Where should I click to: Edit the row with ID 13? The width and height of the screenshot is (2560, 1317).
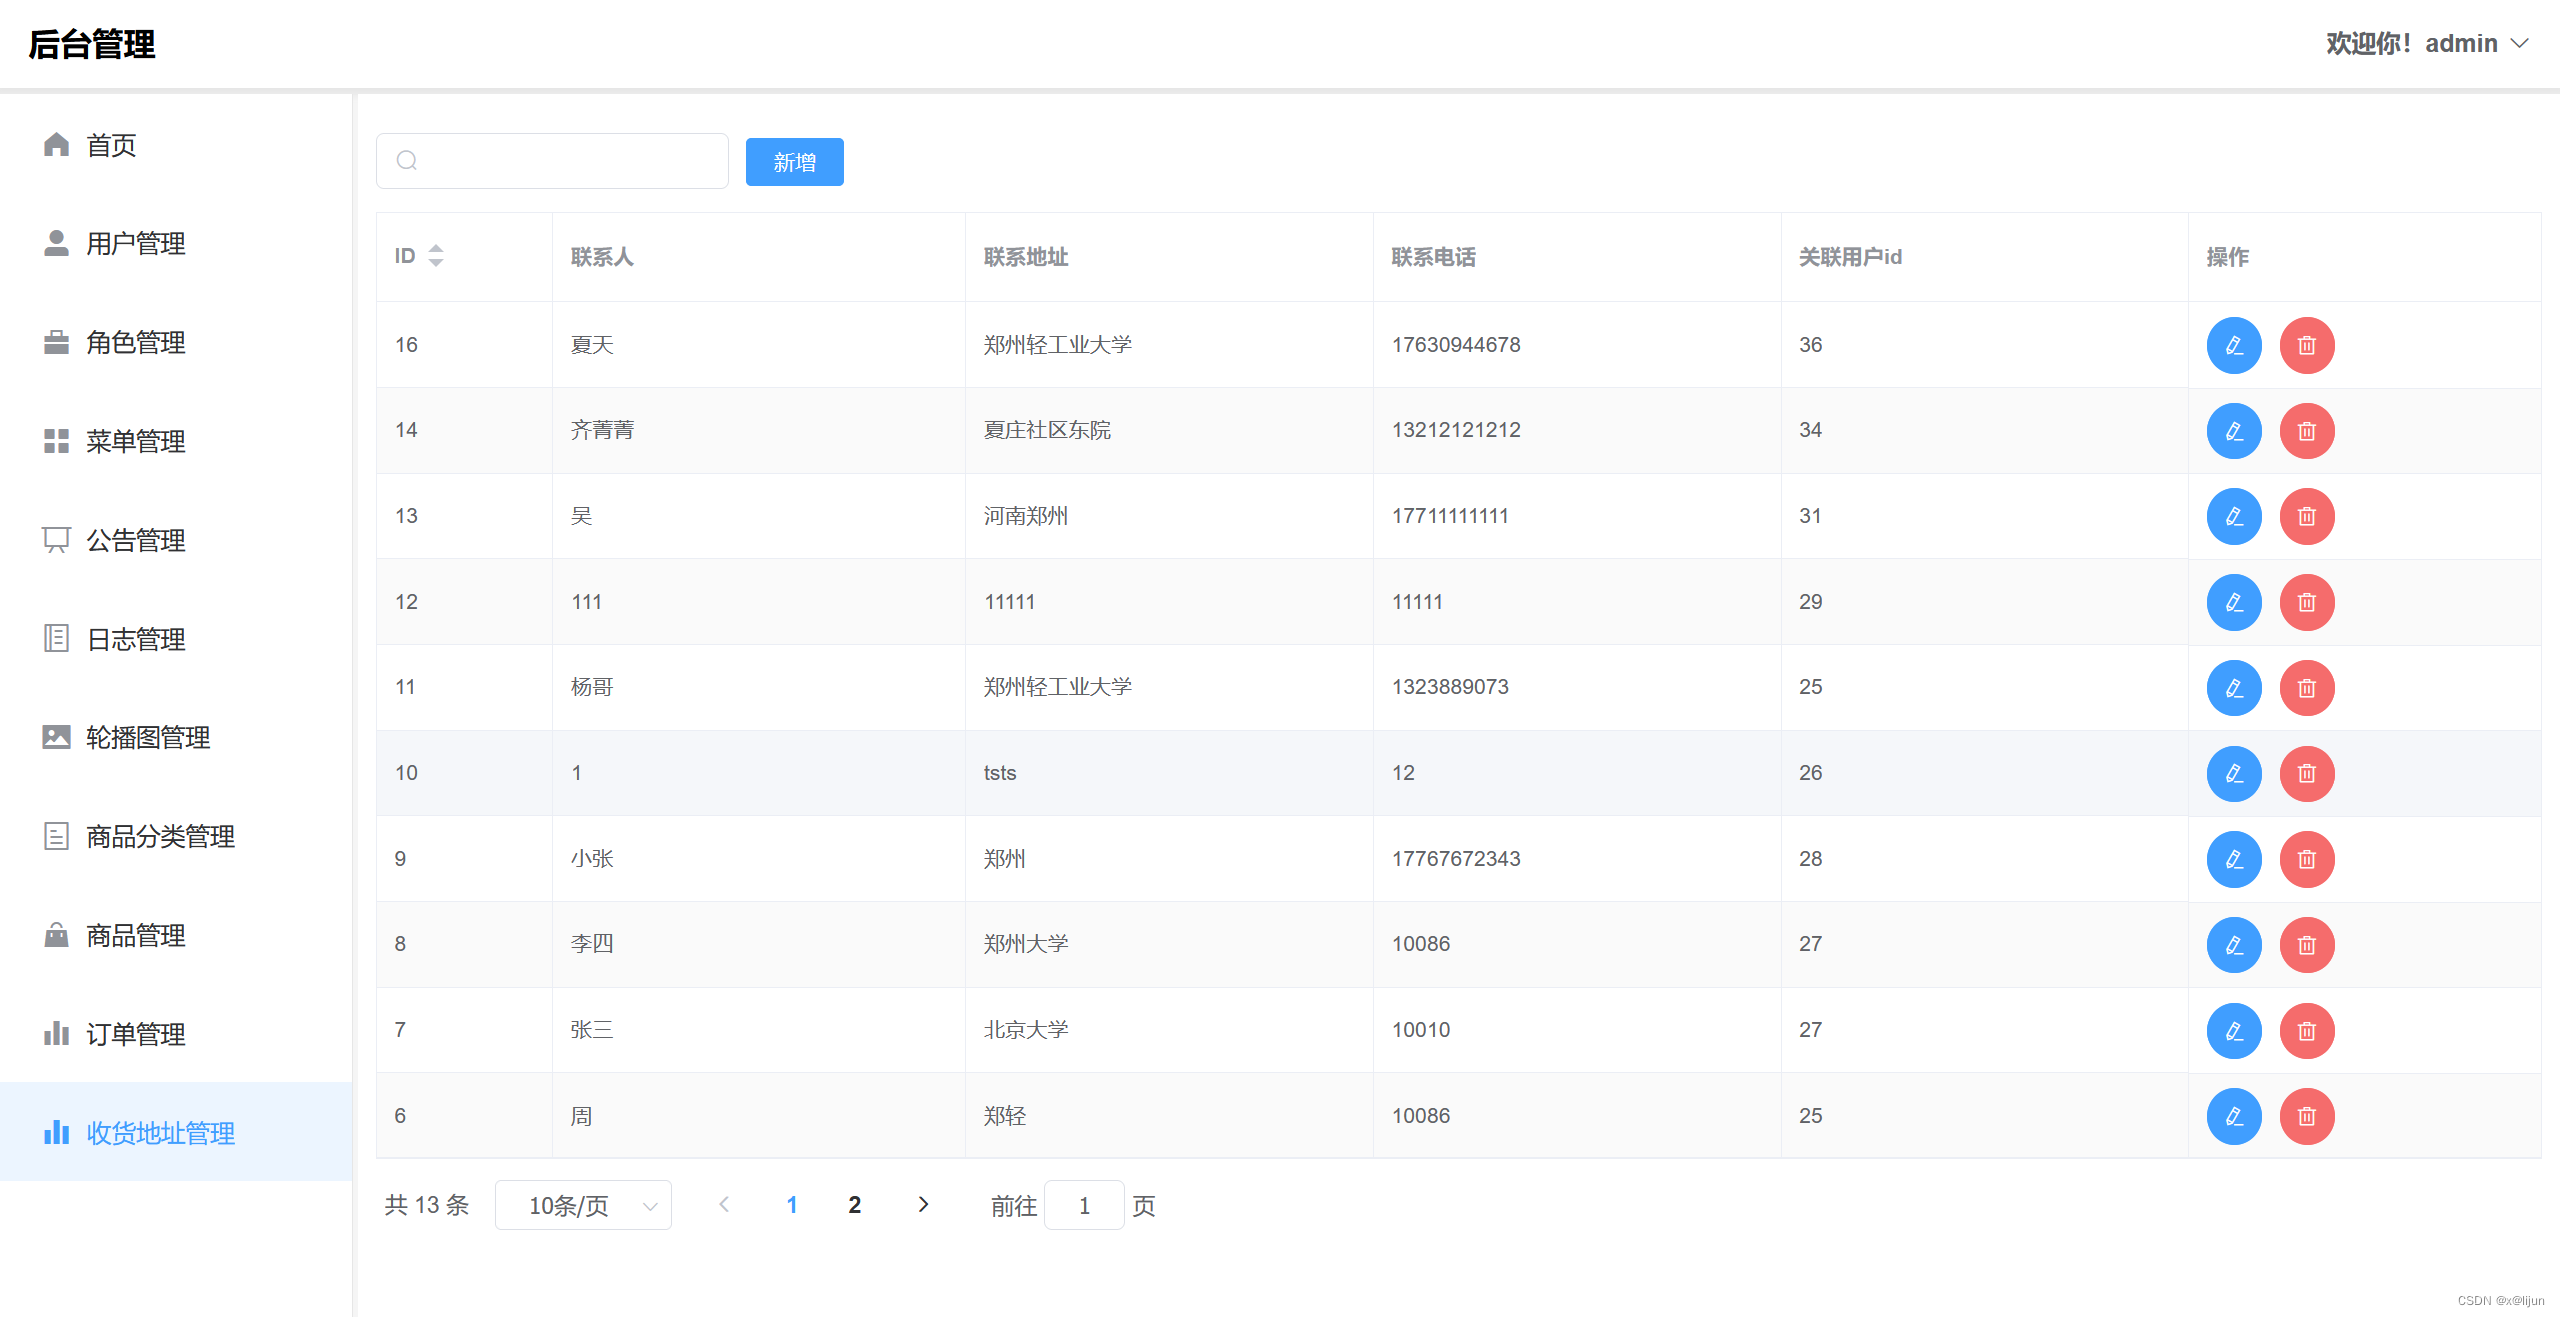pos(2234,516)
